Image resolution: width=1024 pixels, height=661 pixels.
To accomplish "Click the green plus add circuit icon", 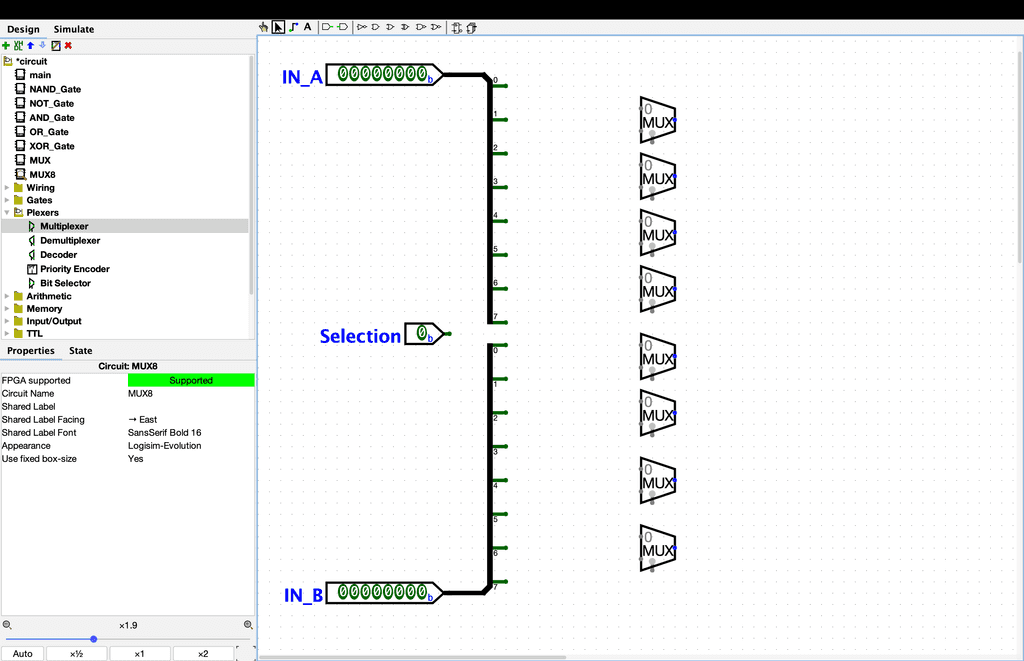I will (6, 45).
